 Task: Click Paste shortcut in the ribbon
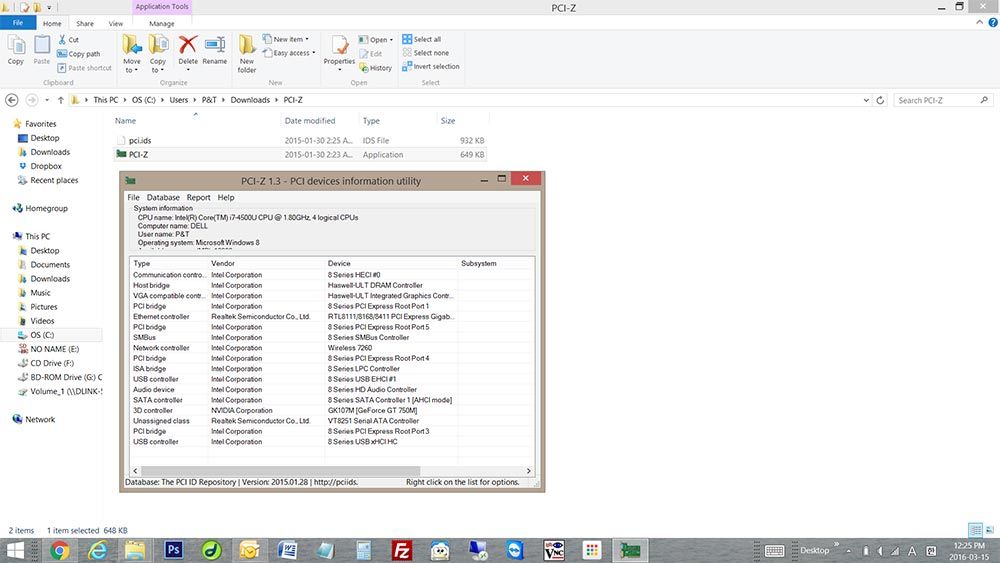pos(84,68)
